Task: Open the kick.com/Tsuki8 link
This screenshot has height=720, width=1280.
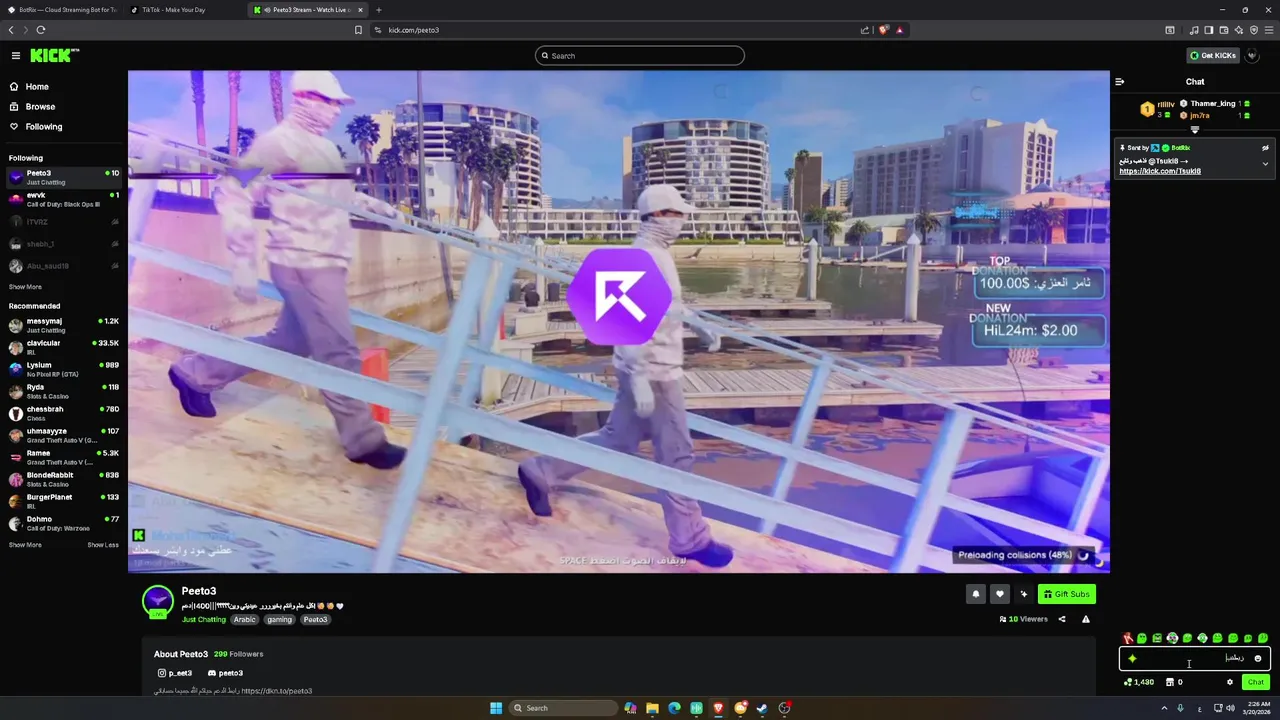Action: pos(1160,171)
